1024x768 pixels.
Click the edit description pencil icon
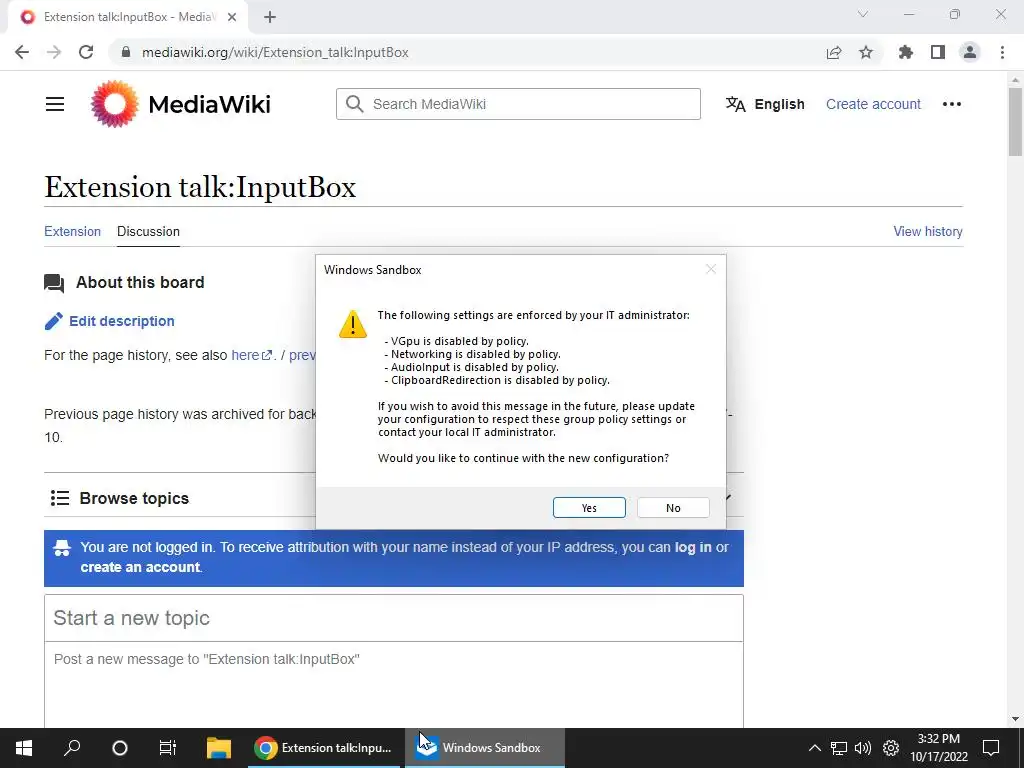click(54, 321)
